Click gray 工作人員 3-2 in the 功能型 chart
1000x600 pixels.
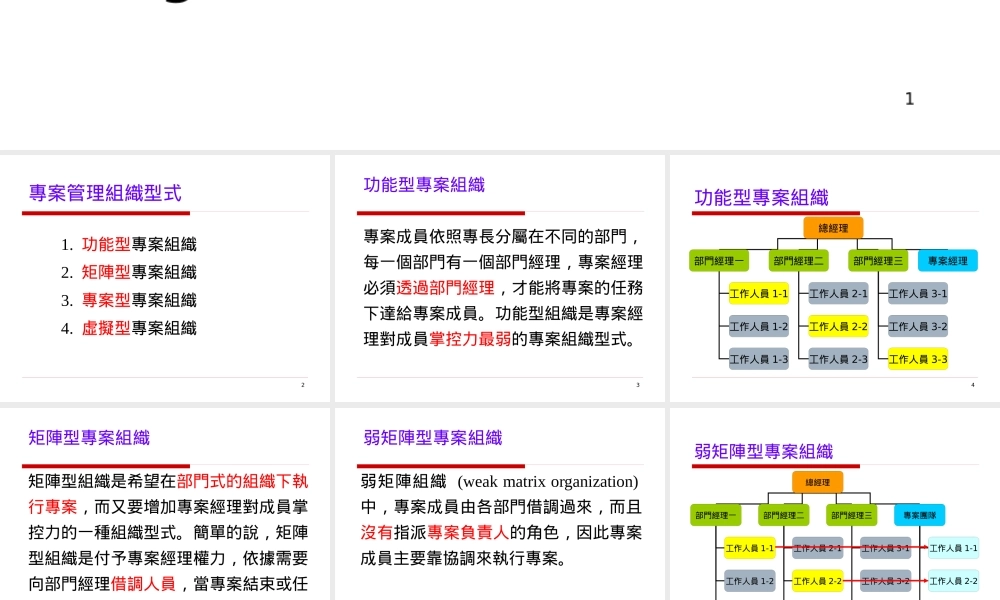tap(918, 326)
